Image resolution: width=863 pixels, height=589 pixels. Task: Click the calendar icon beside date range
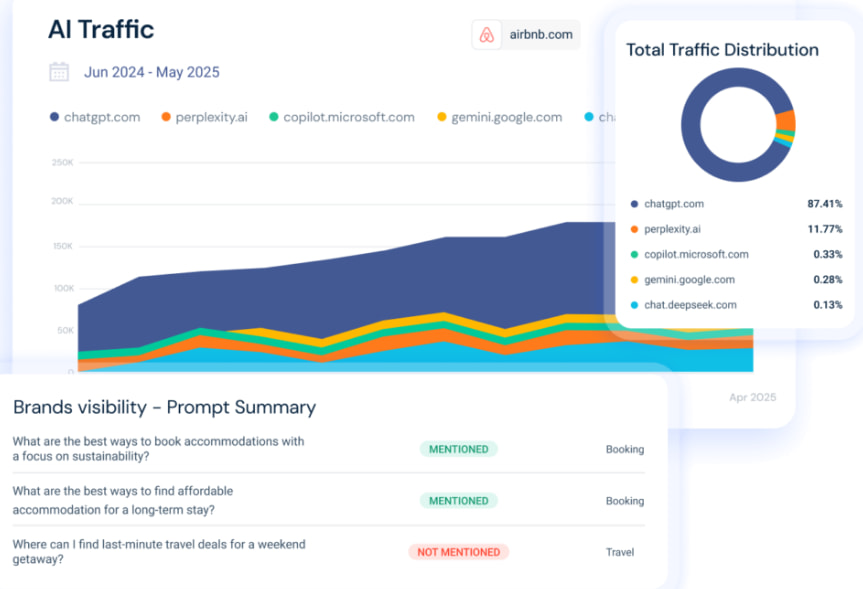[59, 72]
